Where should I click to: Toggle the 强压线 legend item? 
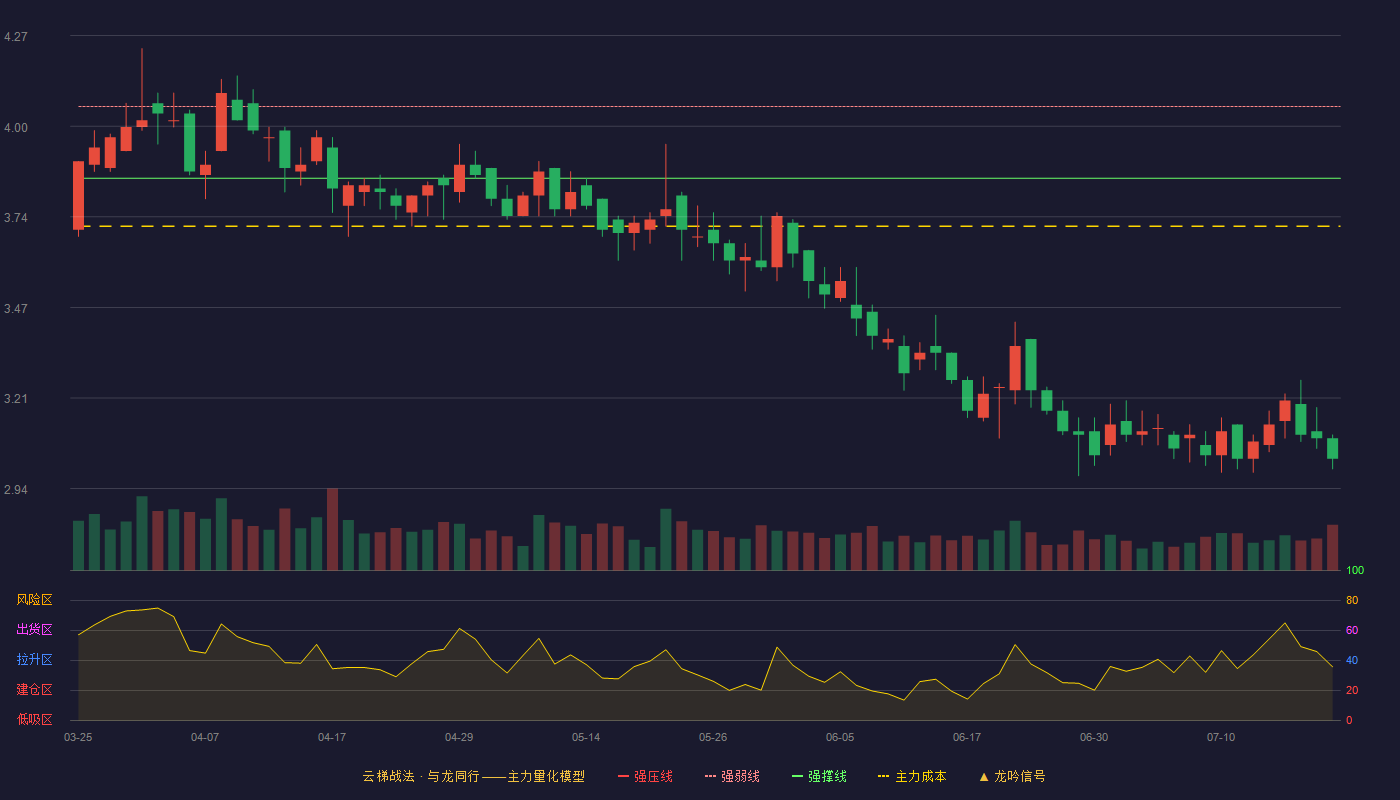[645, 776]
